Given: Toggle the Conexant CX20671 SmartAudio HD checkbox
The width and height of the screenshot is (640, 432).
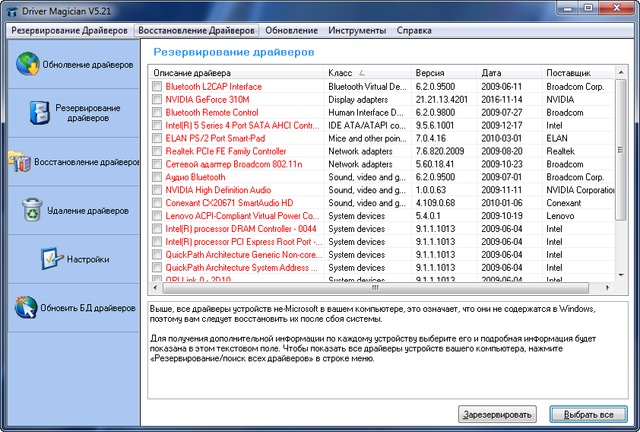Looking at the screenshot, I should tap(156, 203).
